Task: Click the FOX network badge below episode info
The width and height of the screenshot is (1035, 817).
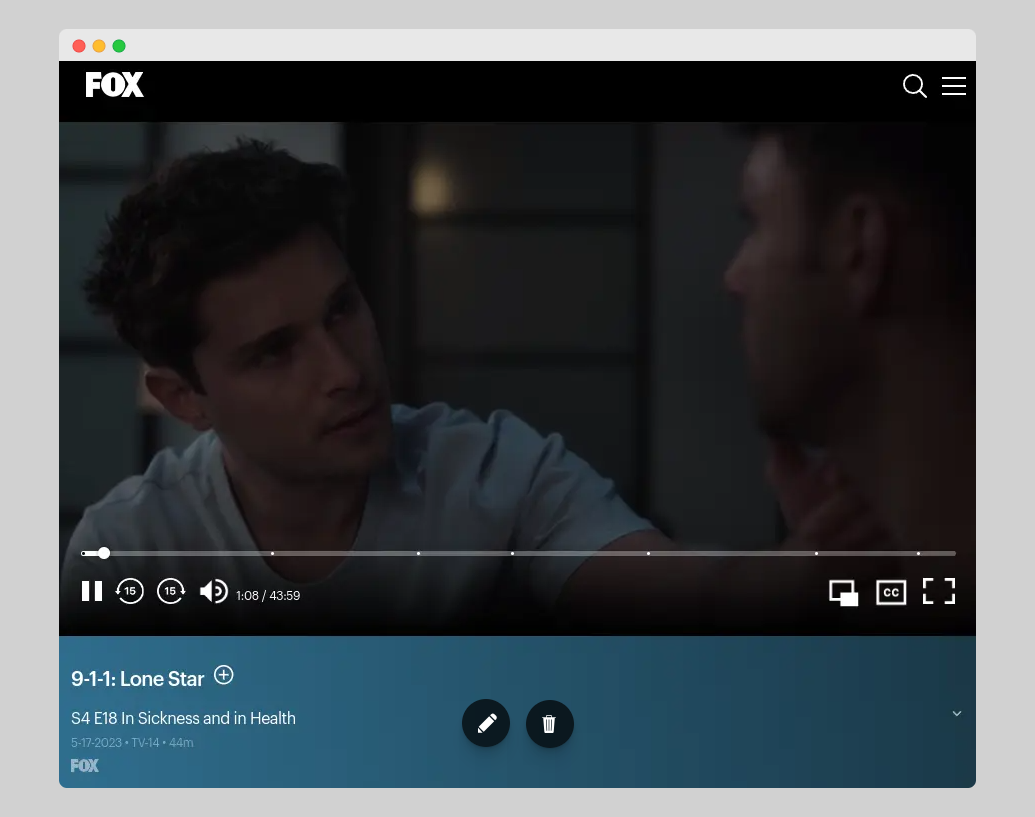Action: point(85,765)
